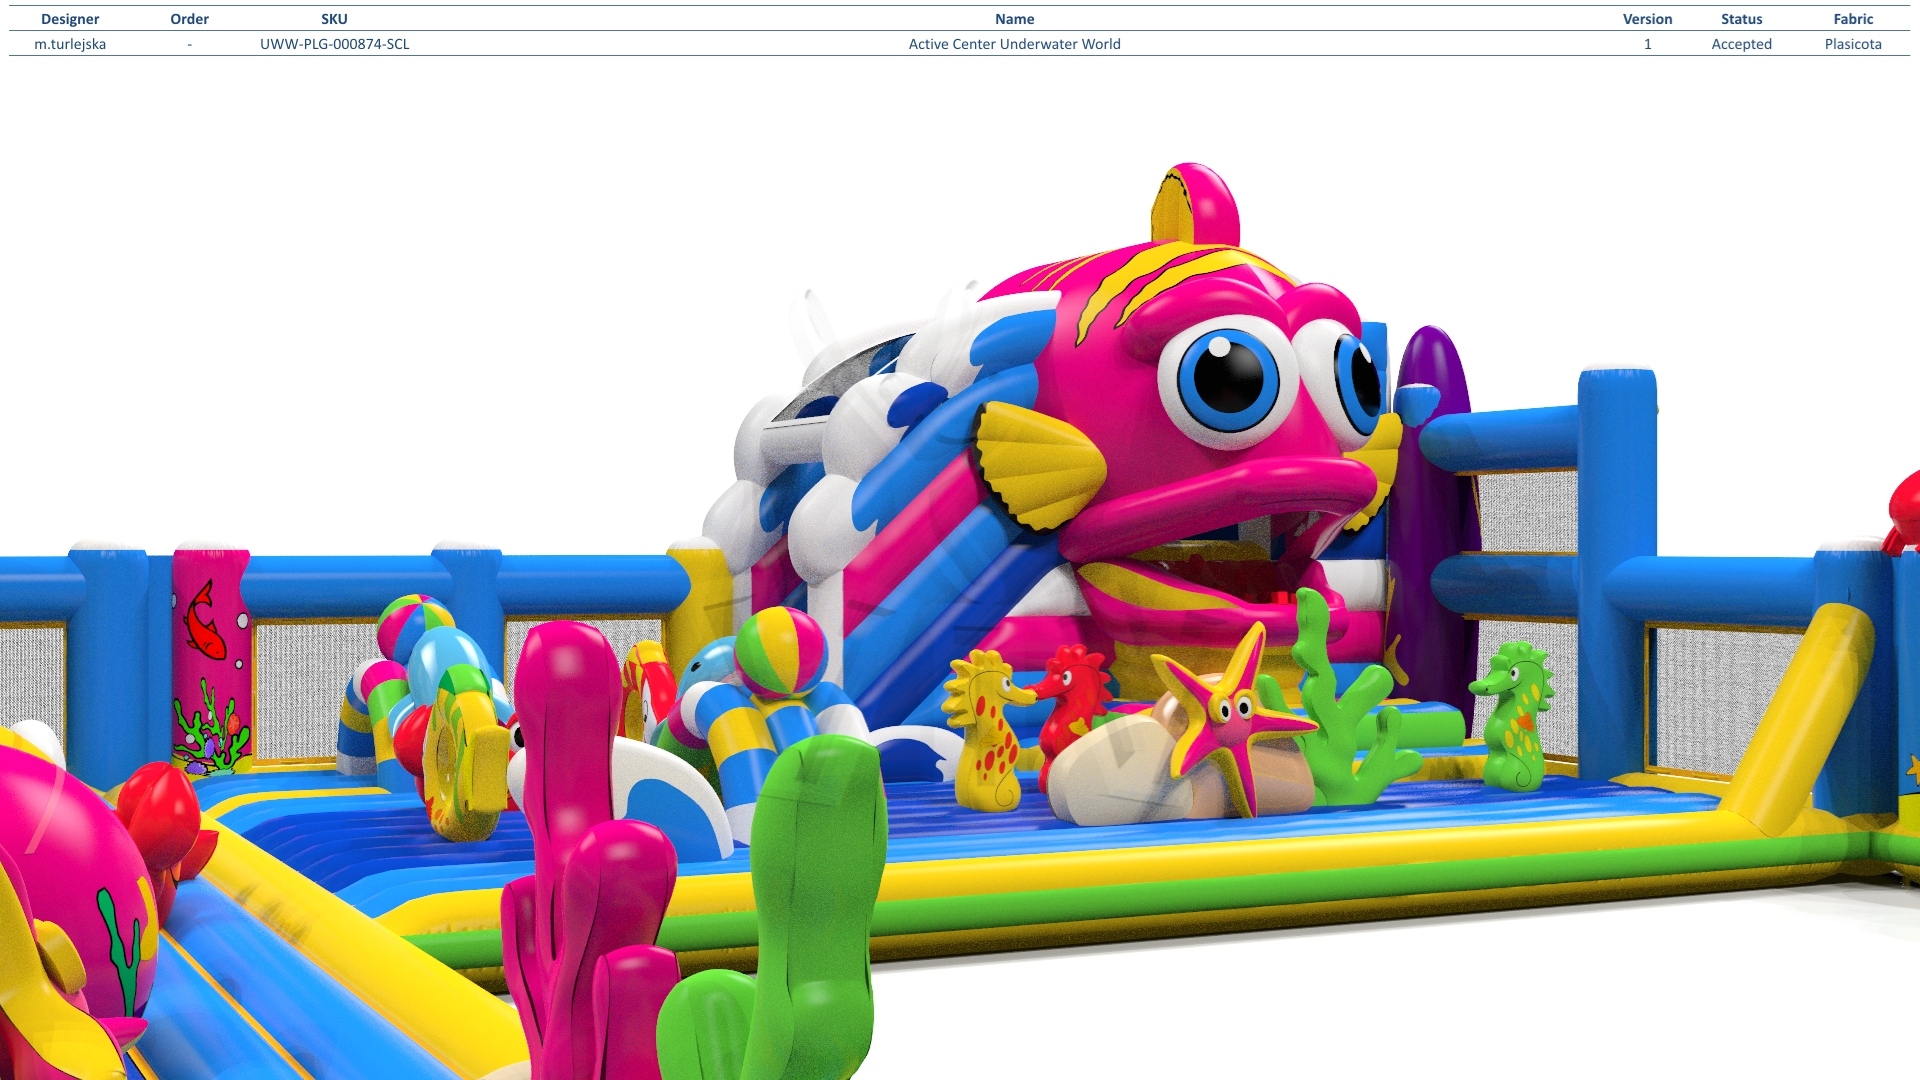
Task: Click version value 1
Action: click(1647, 44)
